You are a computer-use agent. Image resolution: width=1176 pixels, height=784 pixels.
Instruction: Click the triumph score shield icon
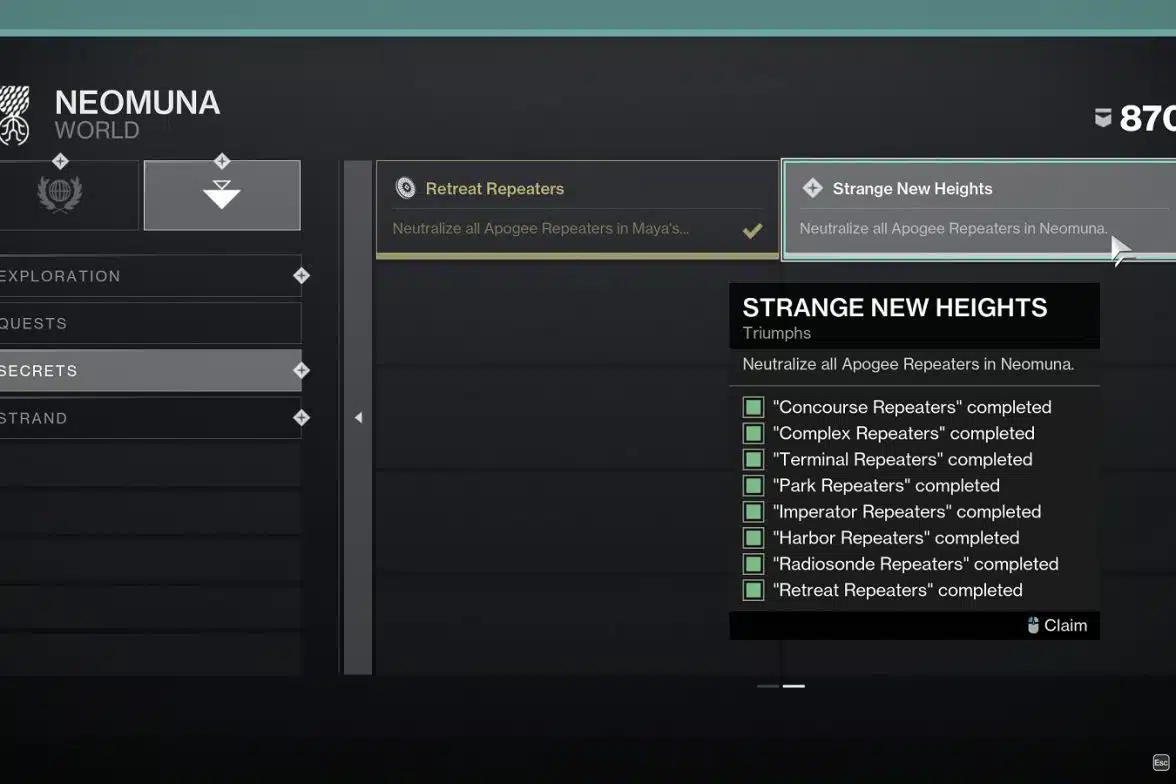(x=1102, y=118)
